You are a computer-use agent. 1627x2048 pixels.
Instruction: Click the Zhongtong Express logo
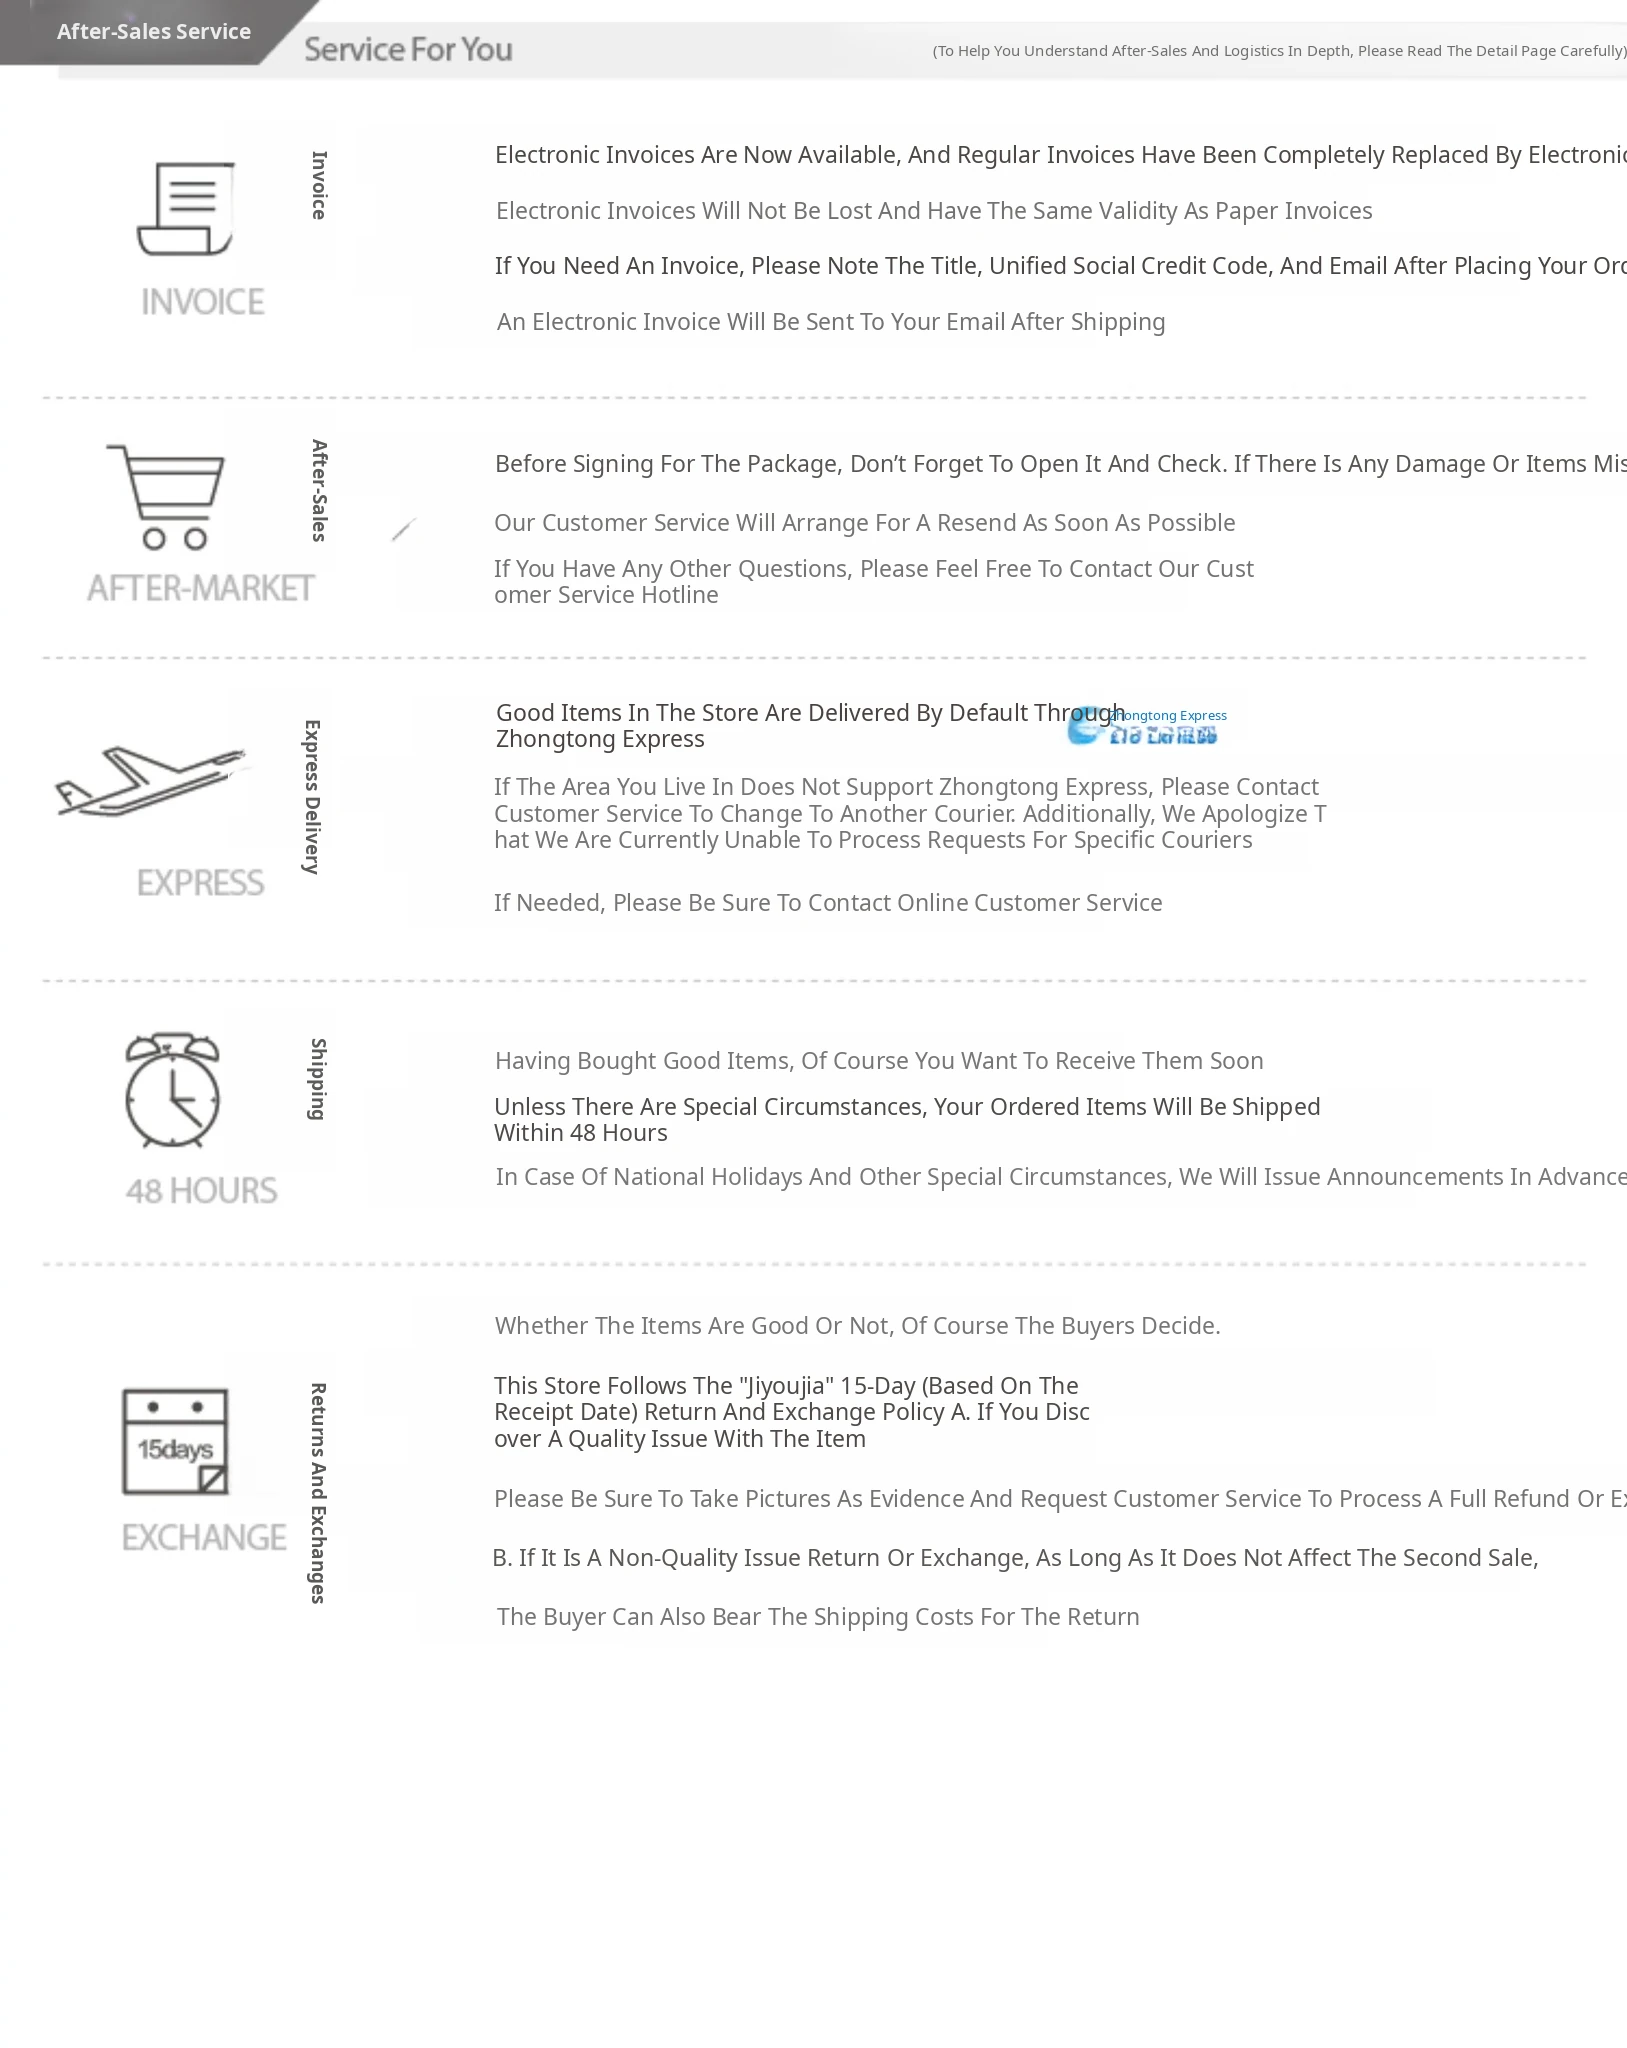click(1145, 728)
